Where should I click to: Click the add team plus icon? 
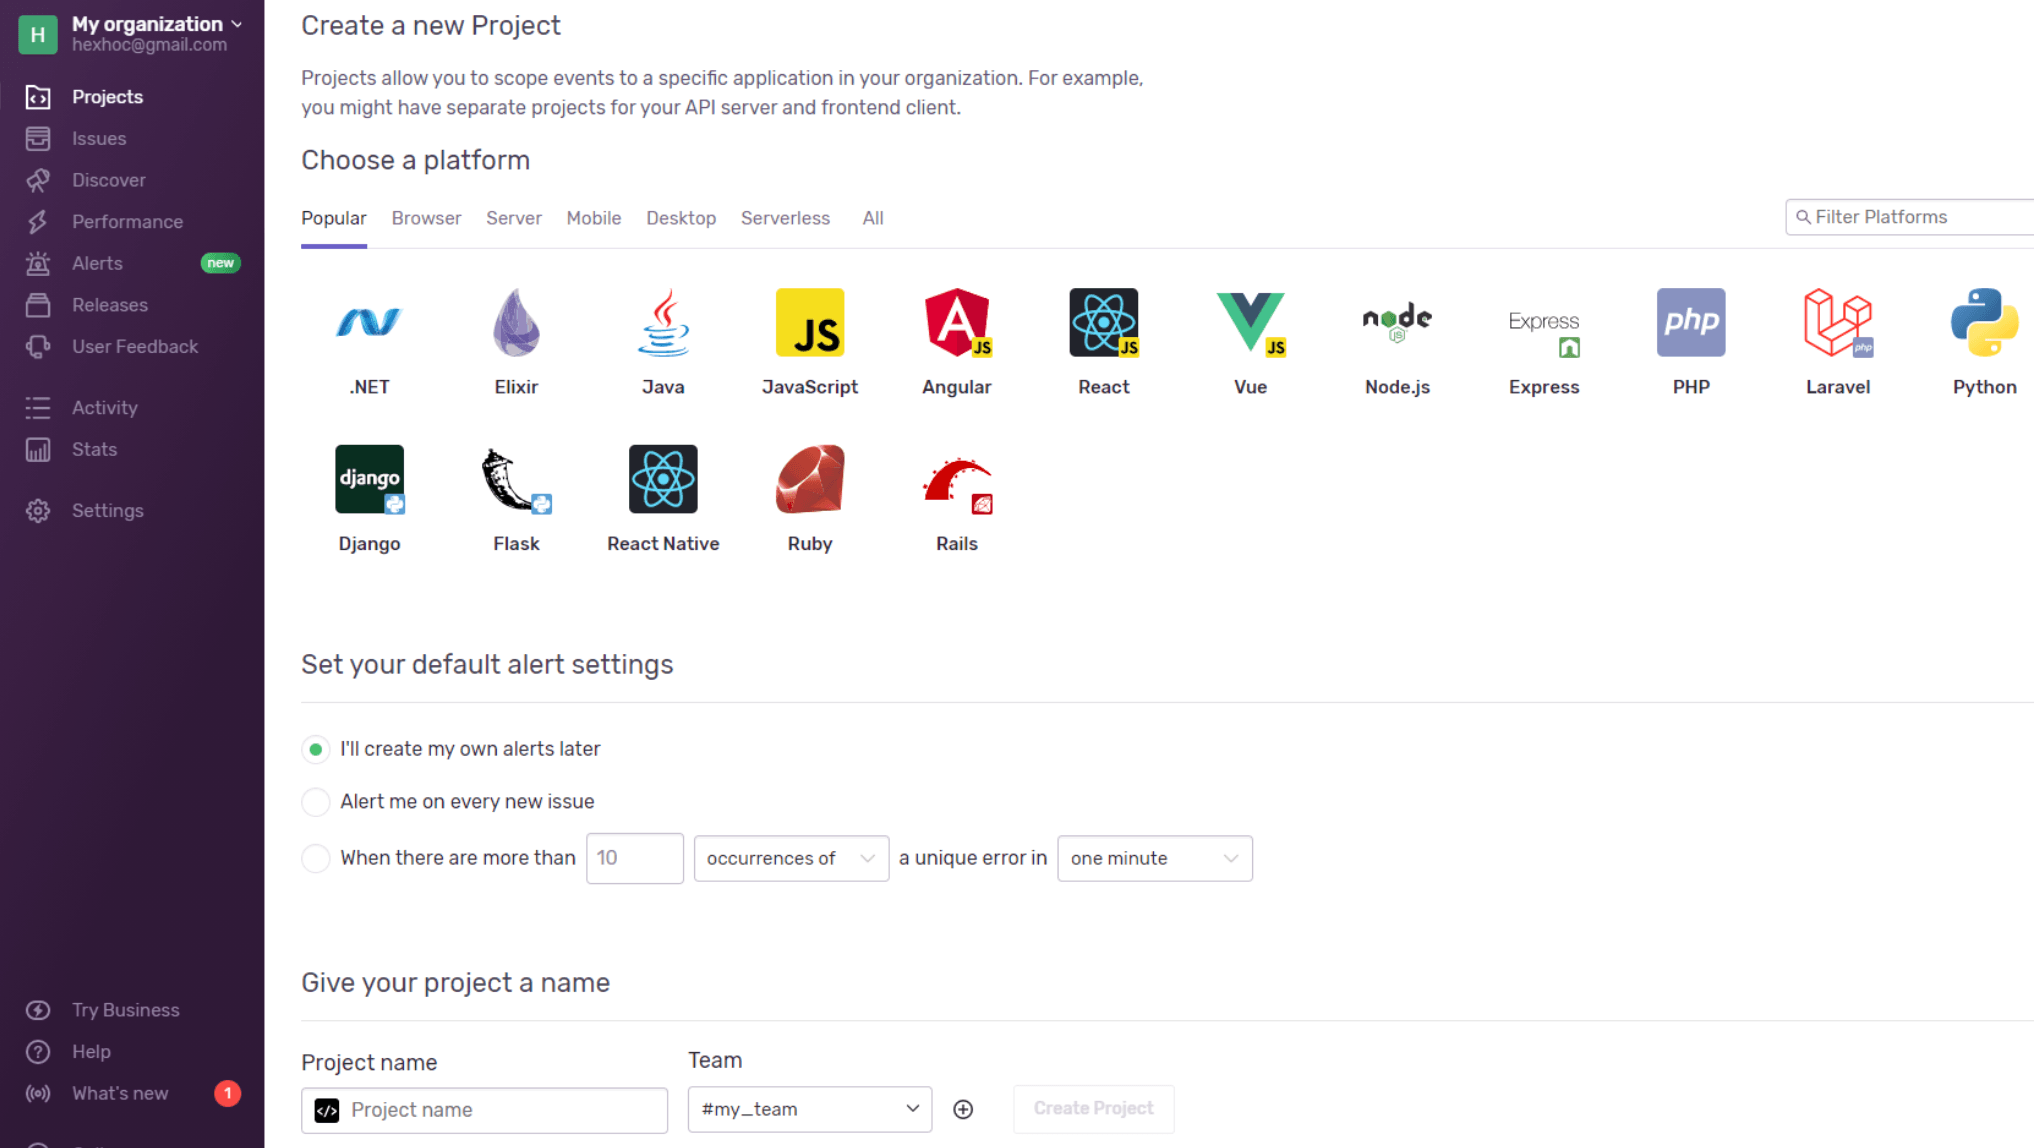click(x=963, y=1109)
